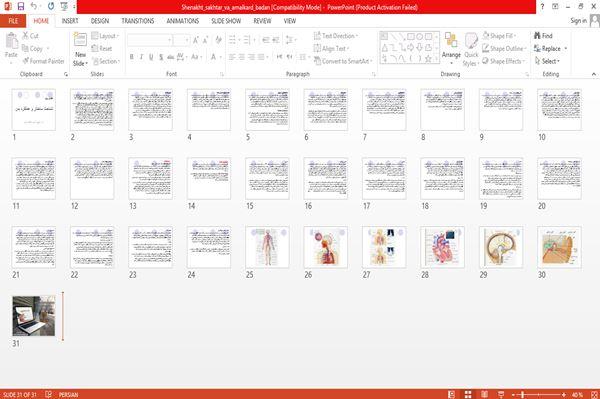Select slide 25 thumbnail with body diagram
The image size is (600, 399).
point(267,247)
